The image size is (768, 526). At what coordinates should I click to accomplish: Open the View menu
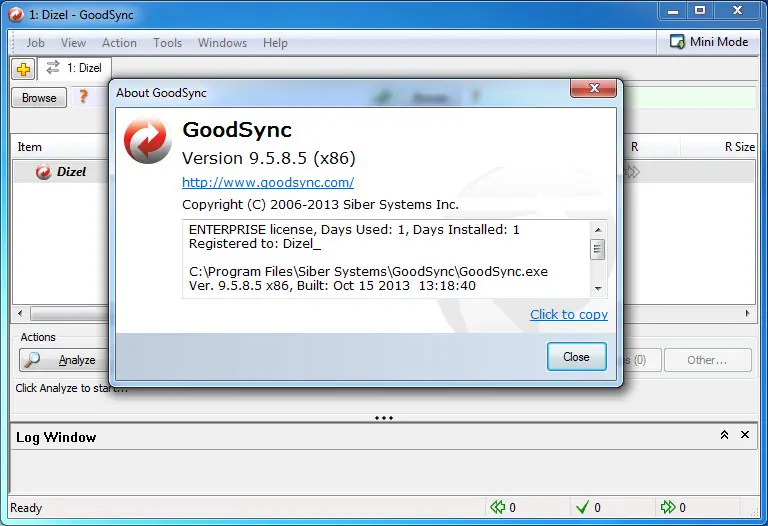(x=73, y=43)
